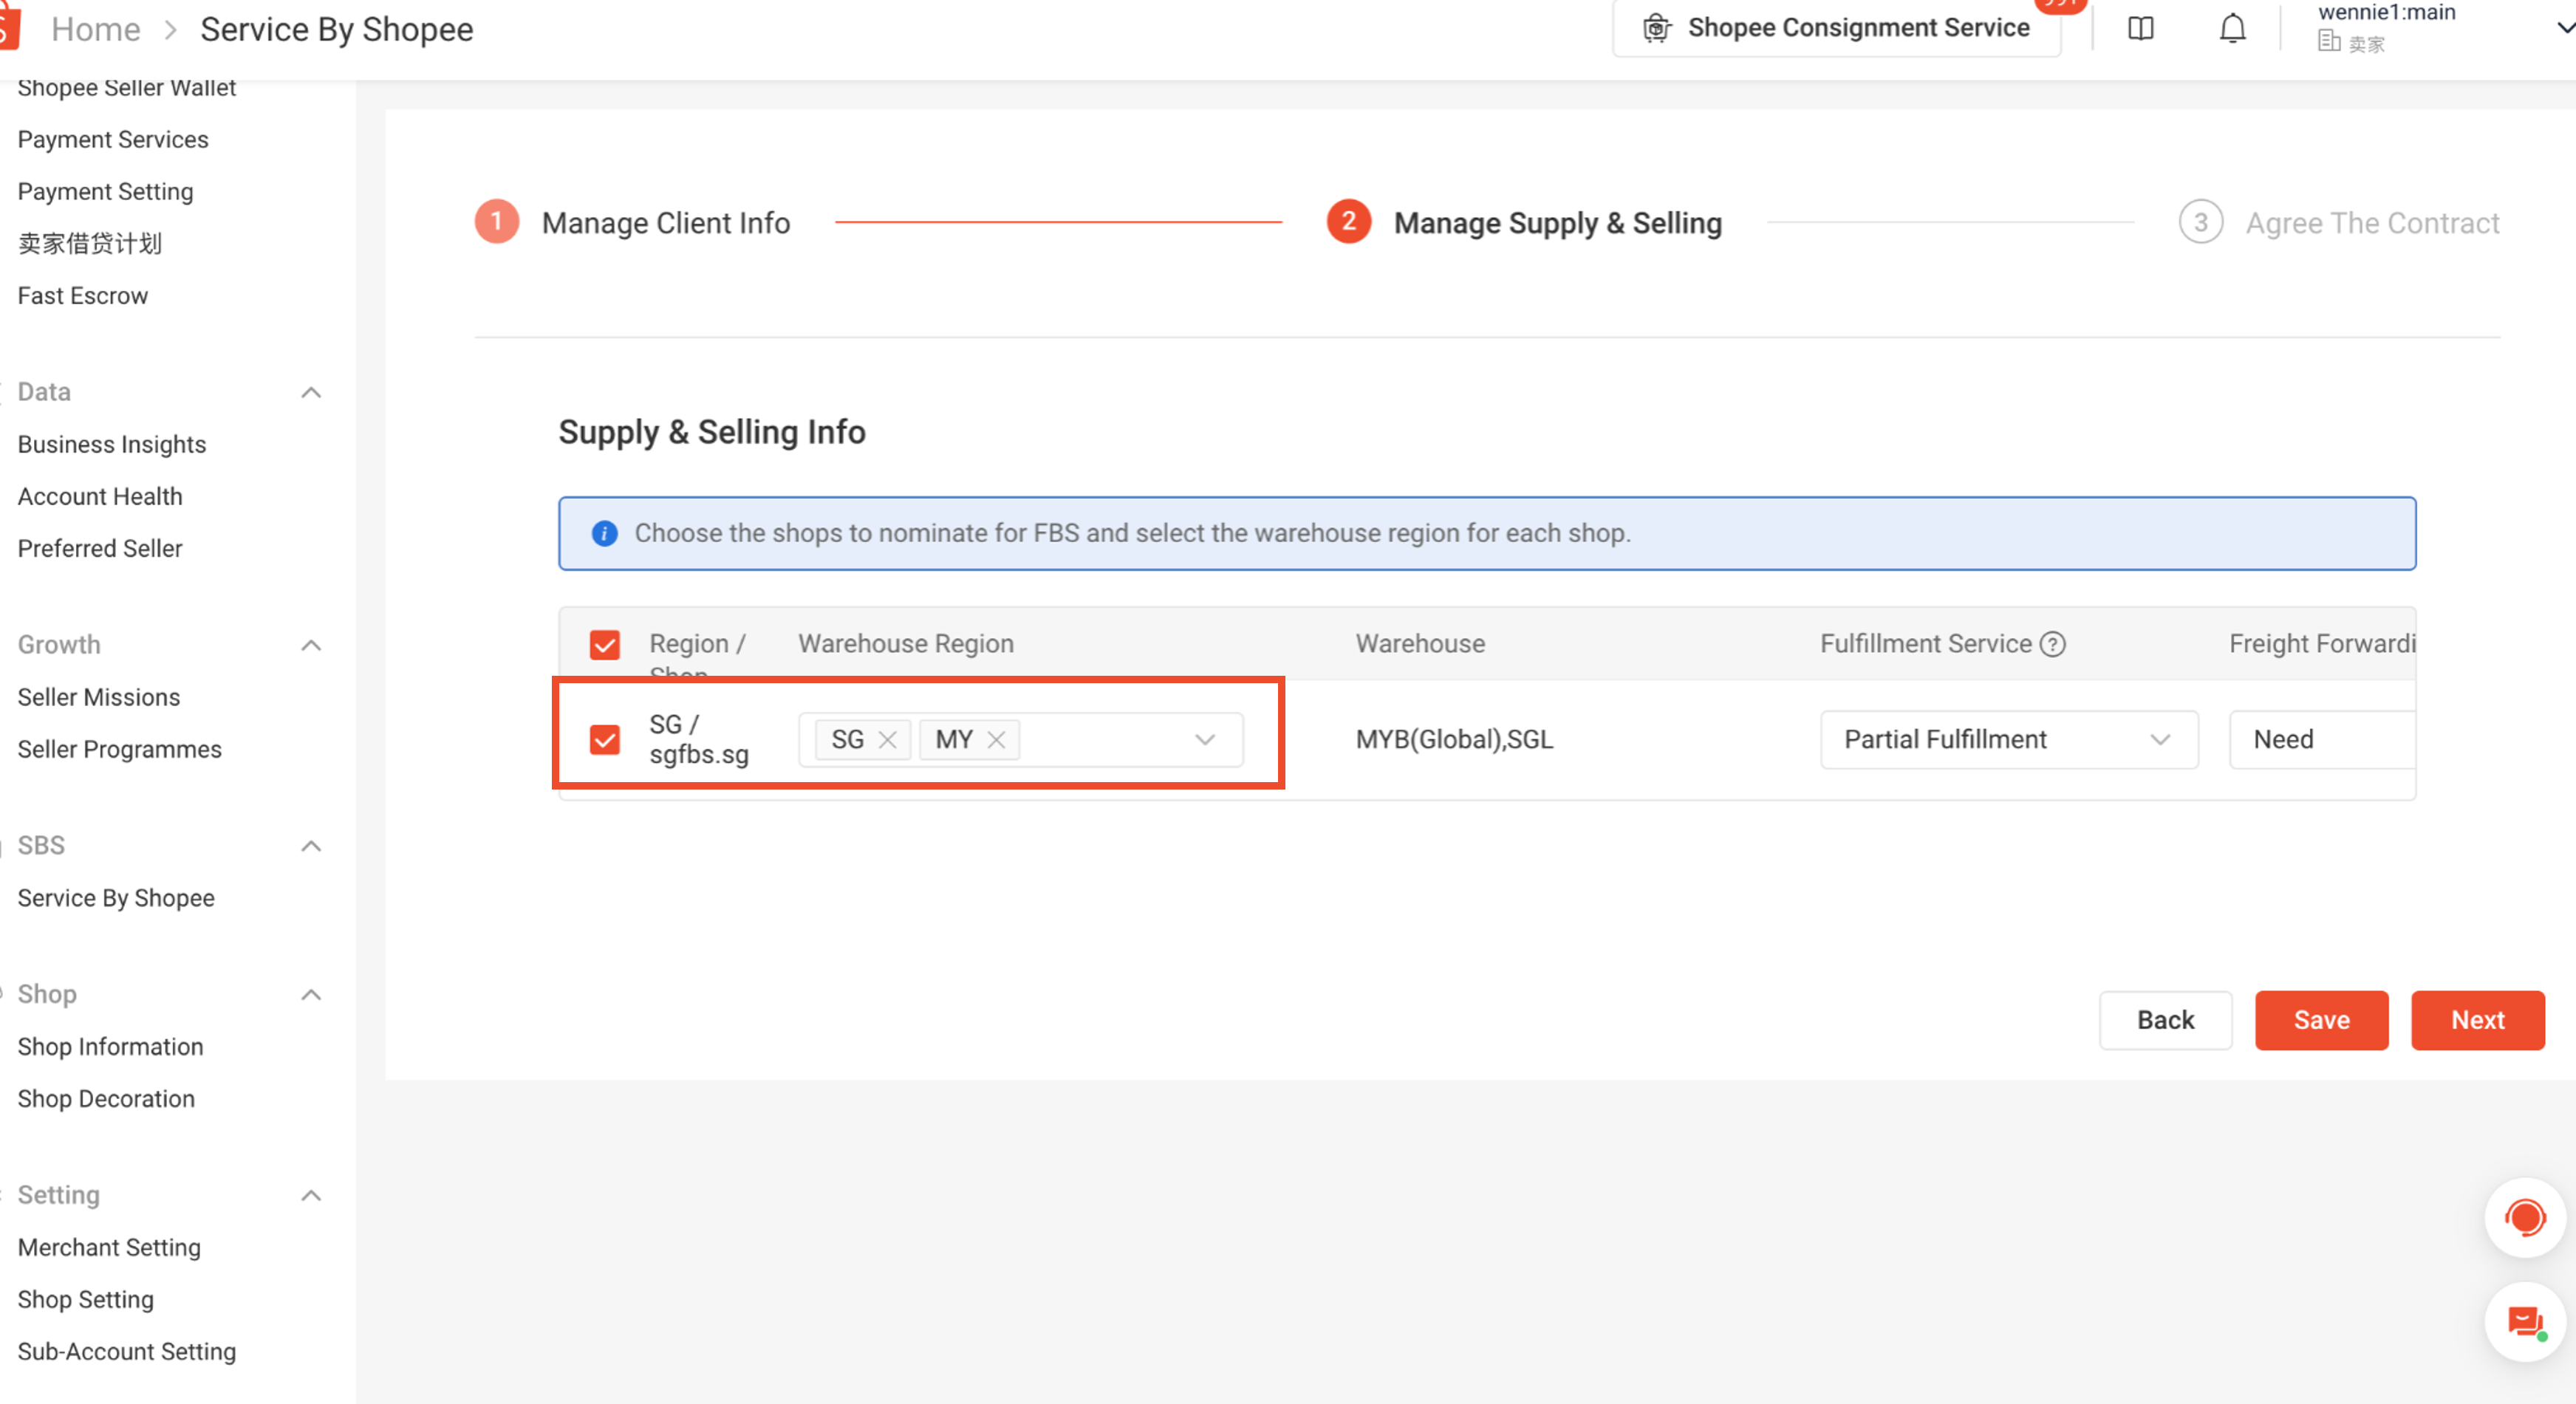Open Account Health

pyautogui.click(x=100, y=496)
